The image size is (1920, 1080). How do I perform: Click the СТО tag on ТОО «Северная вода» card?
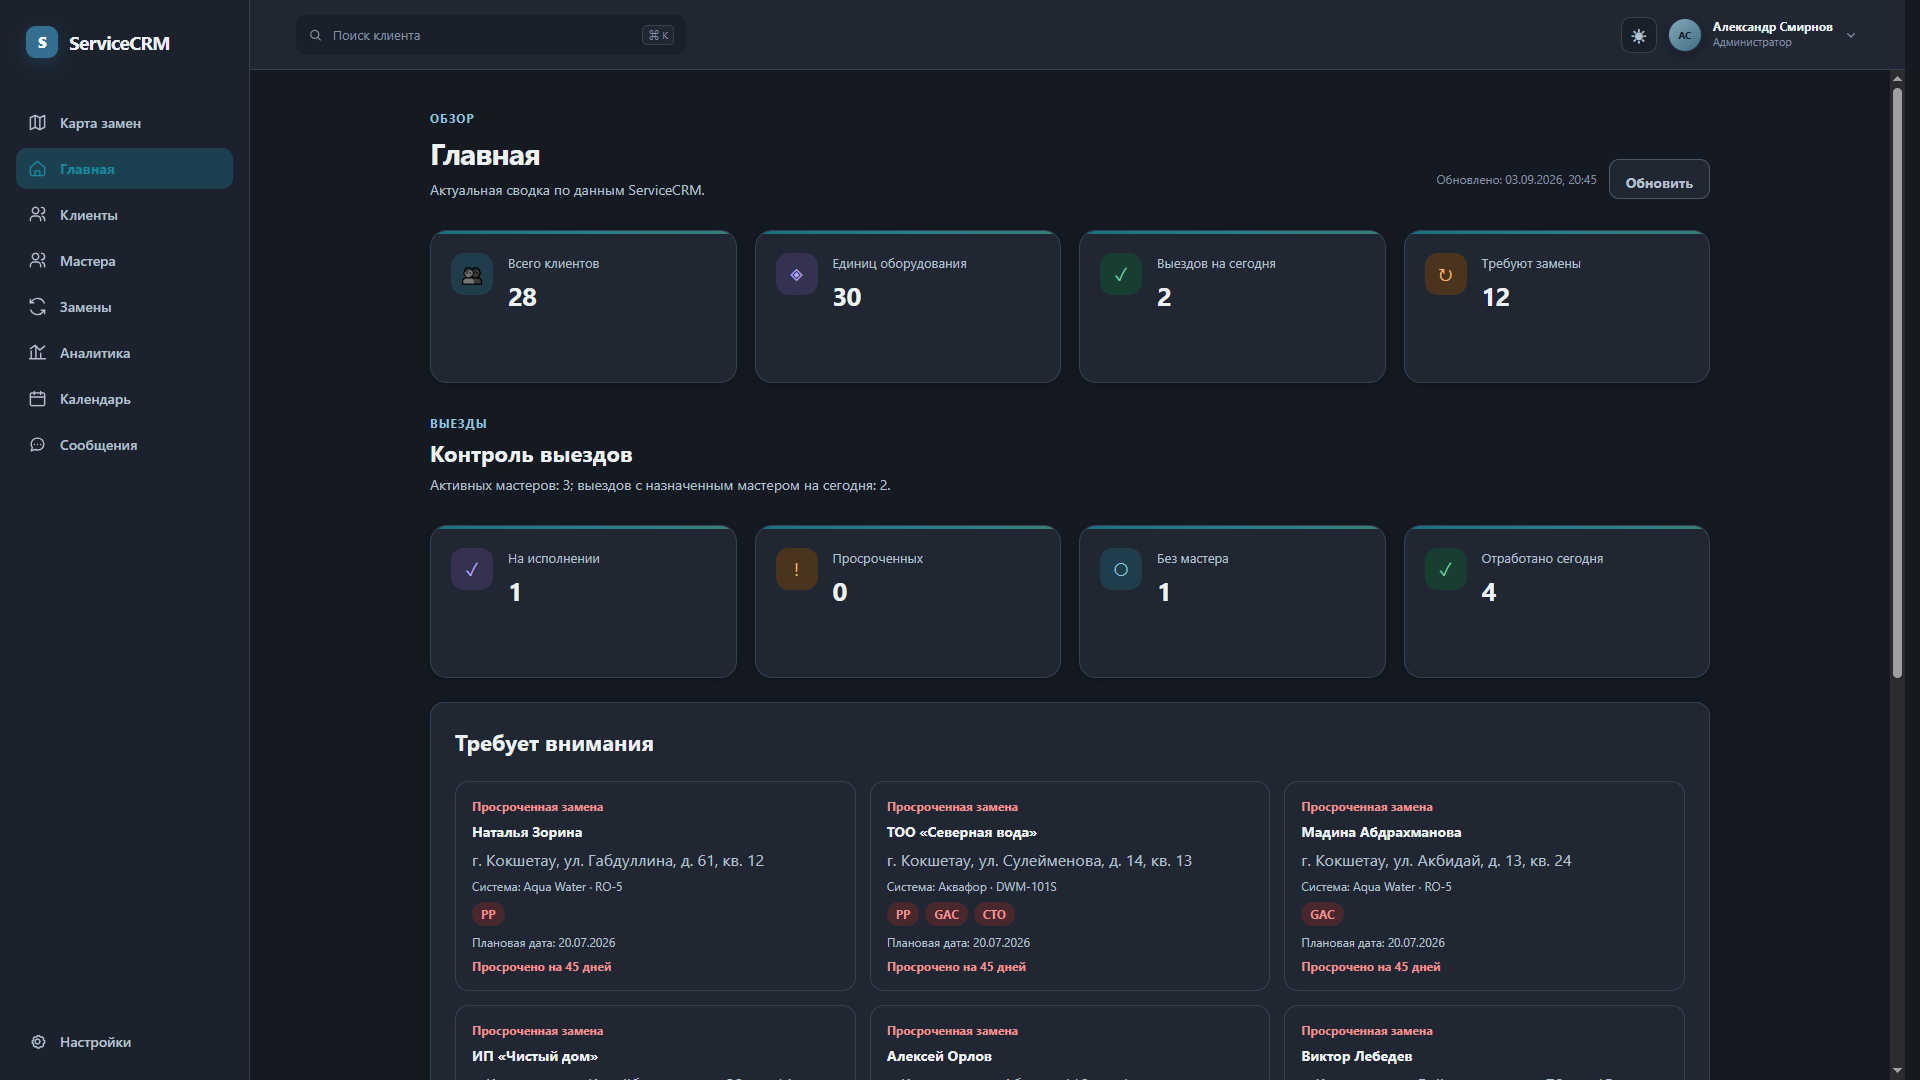tap(994, 914)
